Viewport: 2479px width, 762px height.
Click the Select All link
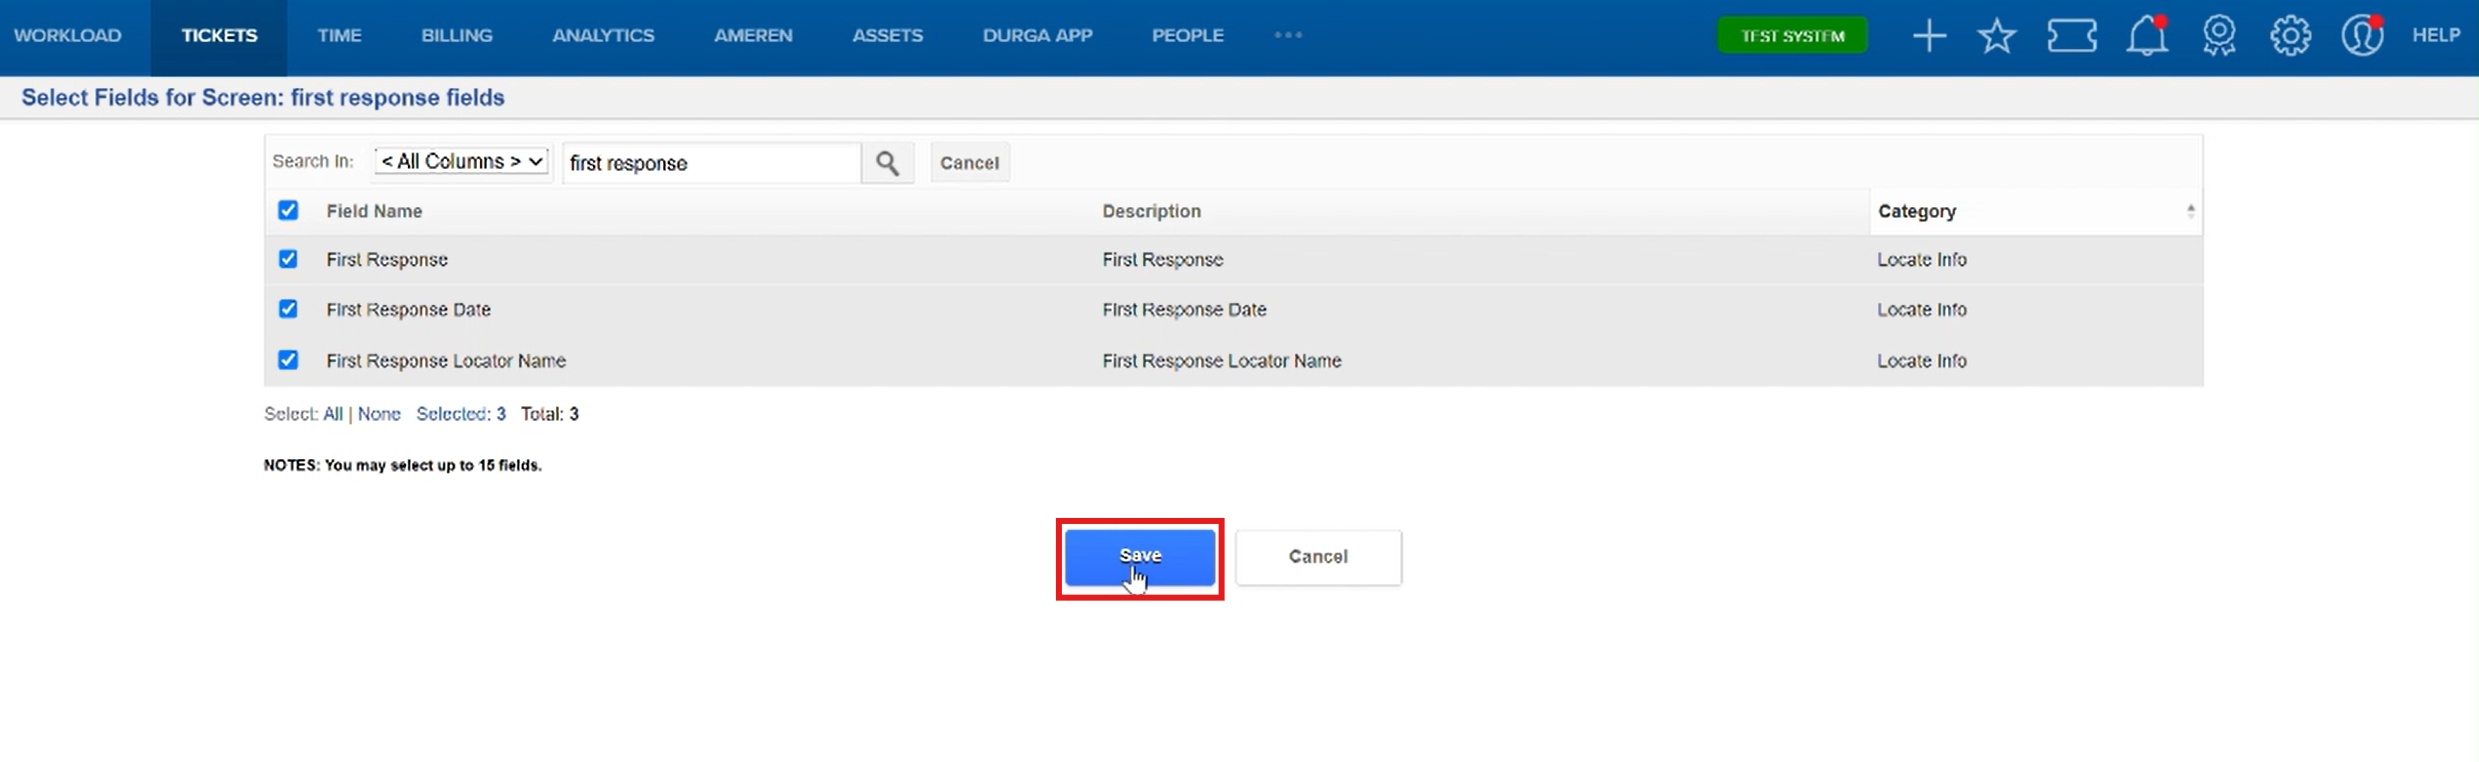[x=333, y=414]
